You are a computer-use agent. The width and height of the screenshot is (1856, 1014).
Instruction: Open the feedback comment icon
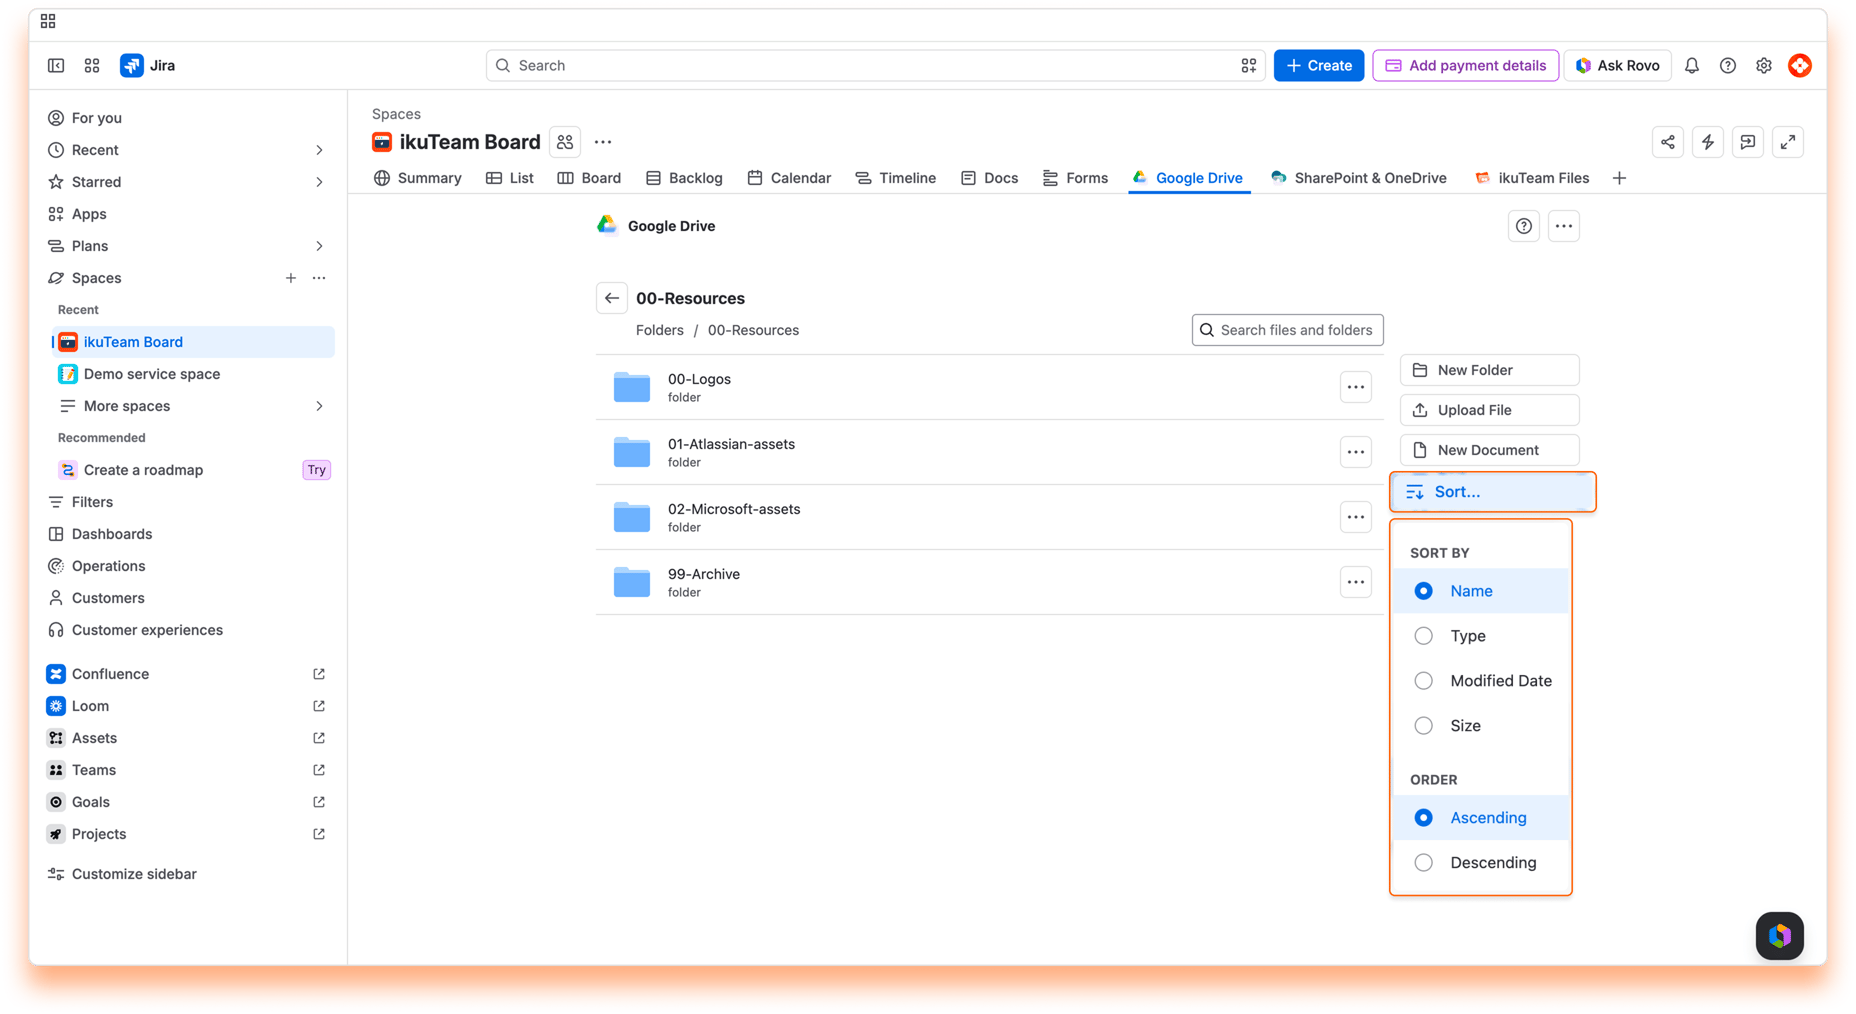tap(1748, 142)
